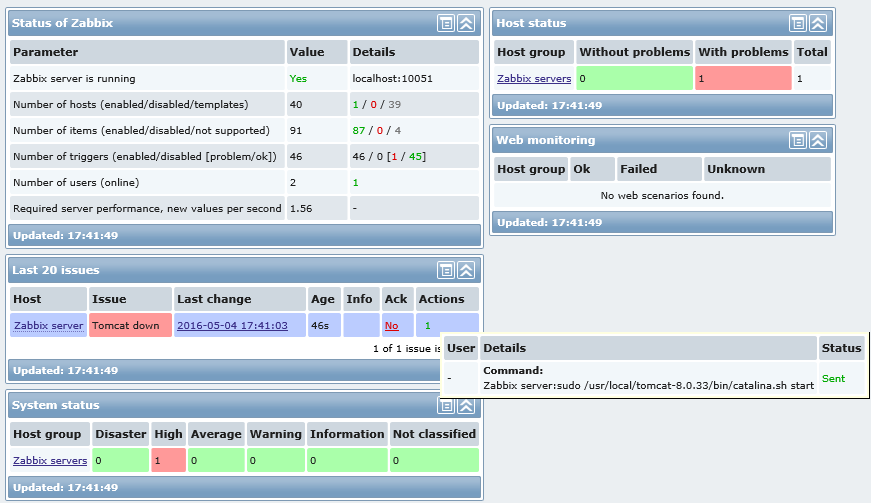
Task: Open menu icon in Web monitoring header
Action: click(x=798, y=140)
